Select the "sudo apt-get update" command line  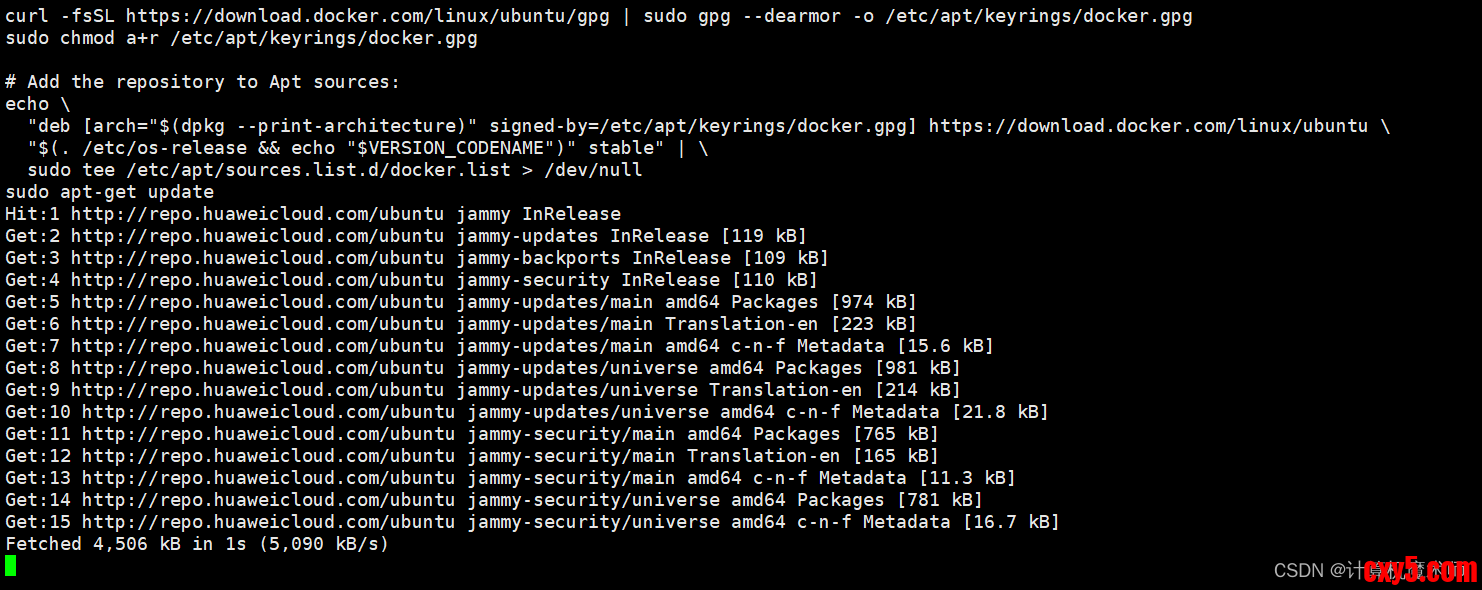pyautogui.click(x=110, y=192)
